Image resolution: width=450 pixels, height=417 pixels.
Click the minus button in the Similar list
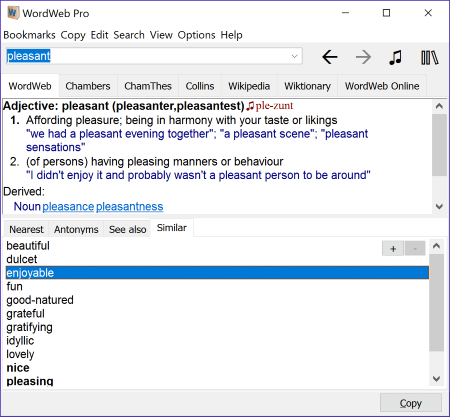tap(415, 248)
